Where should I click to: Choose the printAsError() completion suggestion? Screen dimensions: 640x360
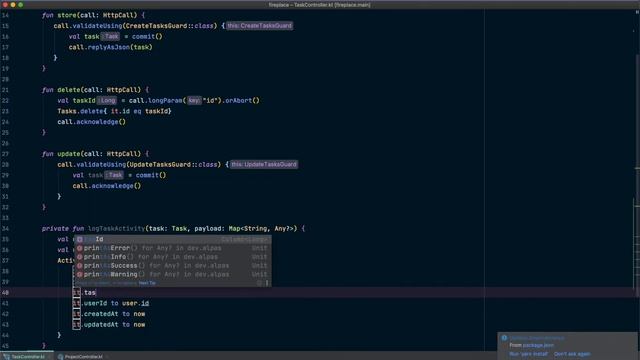[x=172, y=248]
